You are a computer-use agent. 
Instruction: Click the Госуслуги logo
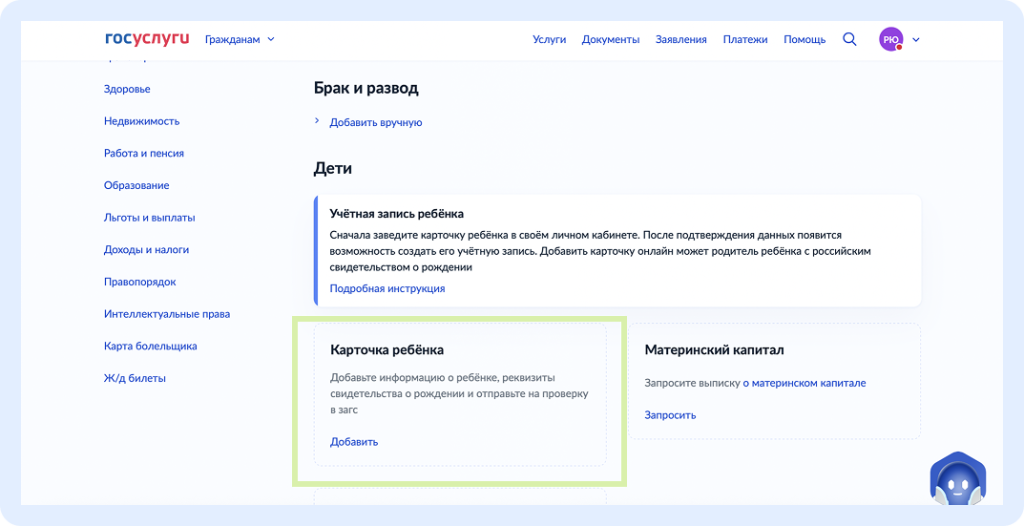pyautogui.click(x=146, y=39)
